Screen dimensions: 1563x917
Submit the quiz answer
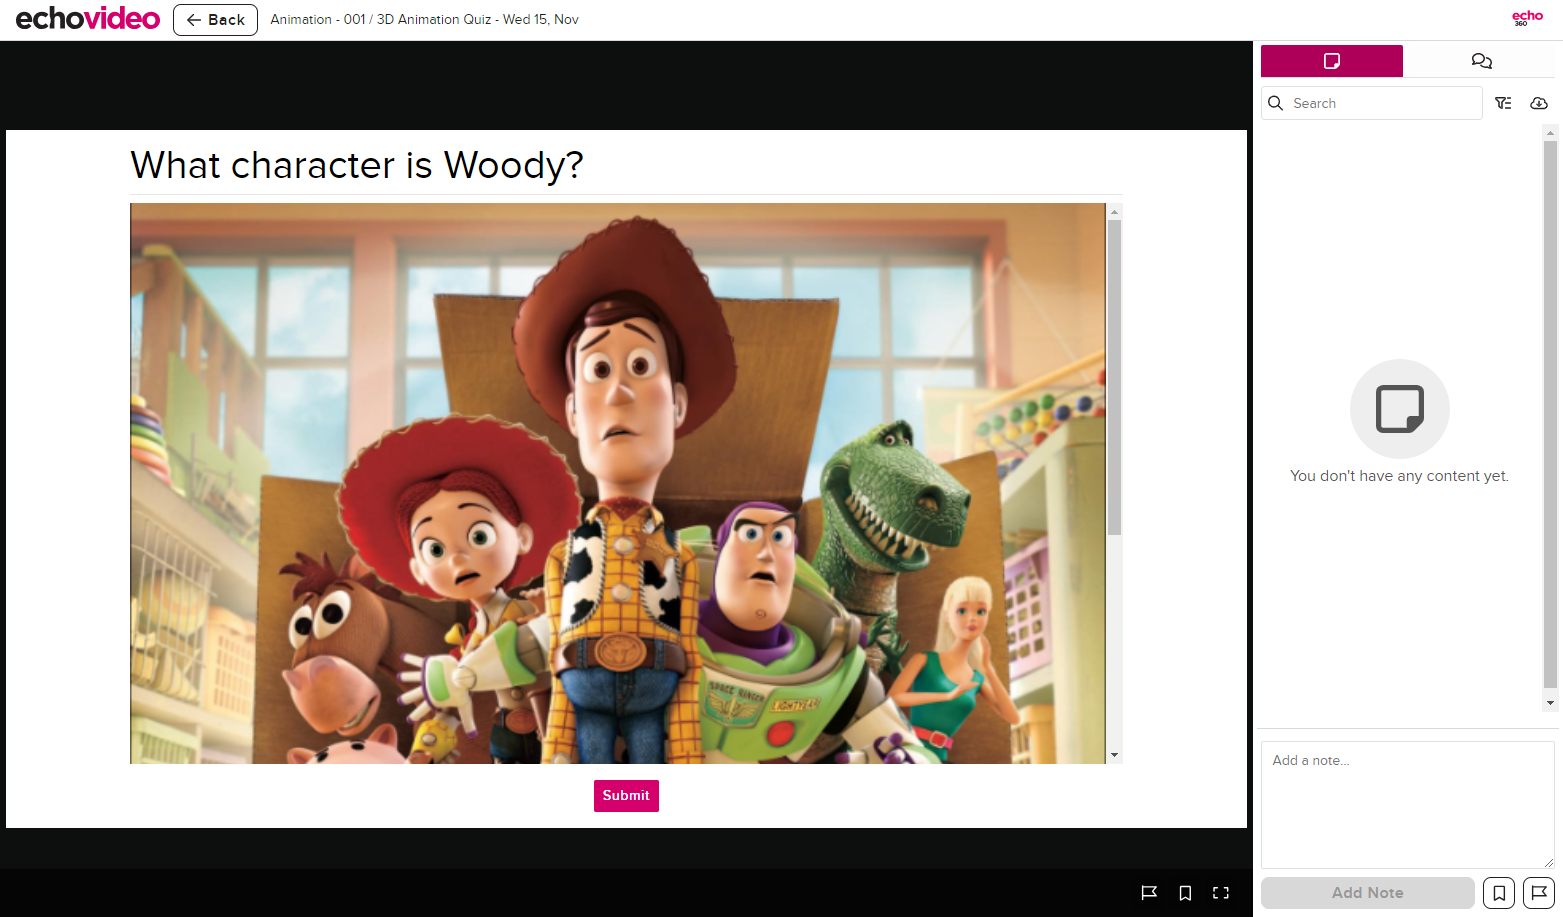[x=626, y=796]
